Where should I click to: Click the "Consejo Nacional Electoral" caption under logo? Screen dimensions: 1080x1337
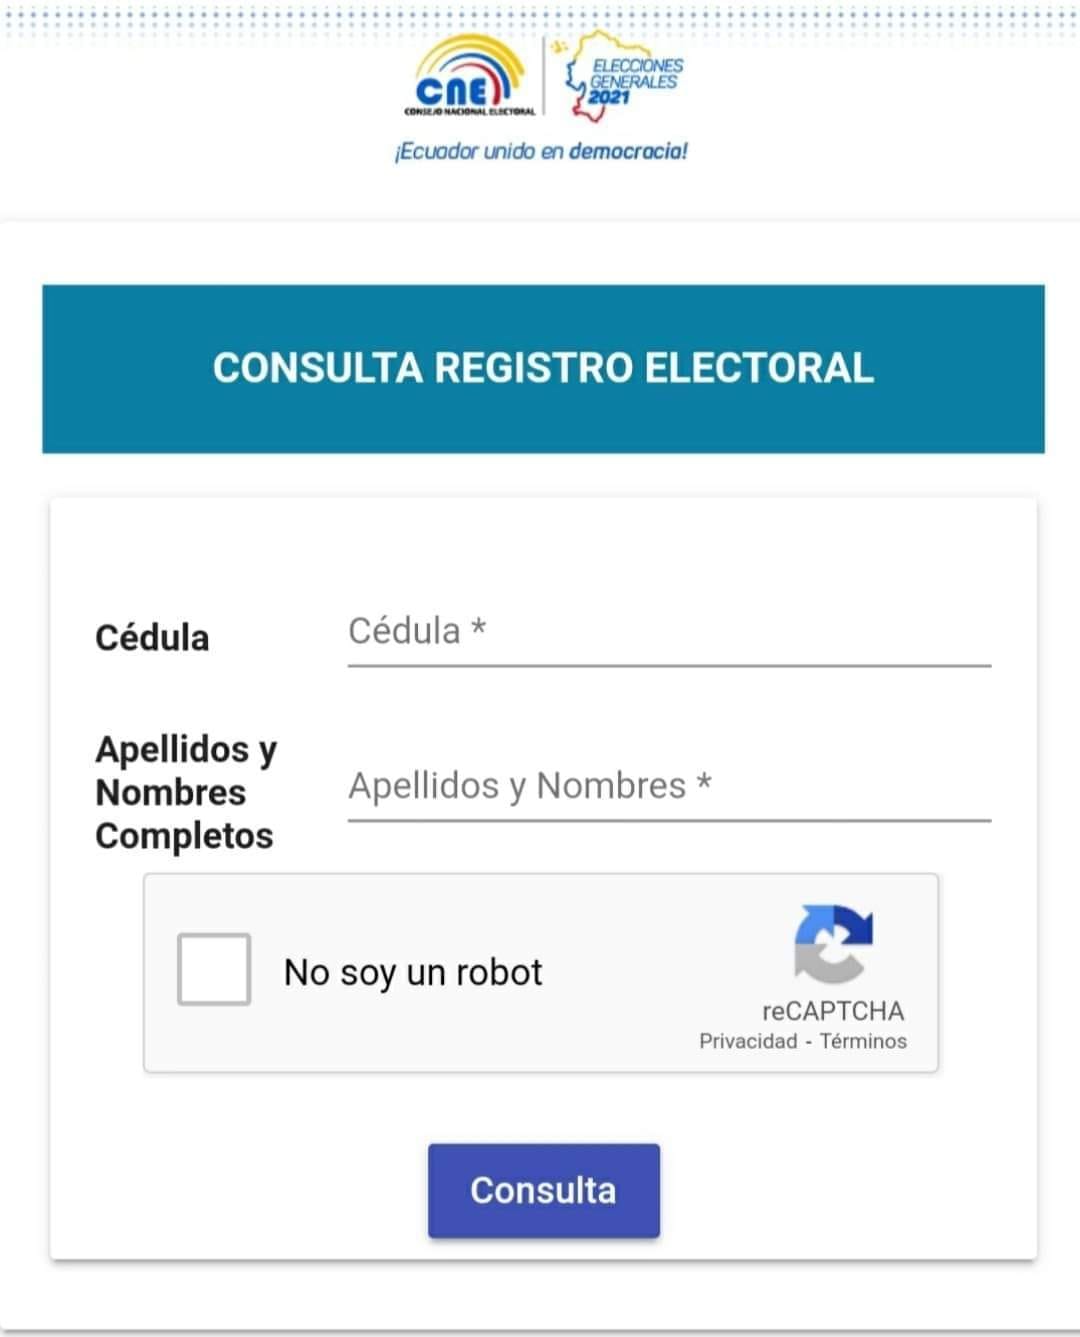pyautogui.click(x=469, y=112)
